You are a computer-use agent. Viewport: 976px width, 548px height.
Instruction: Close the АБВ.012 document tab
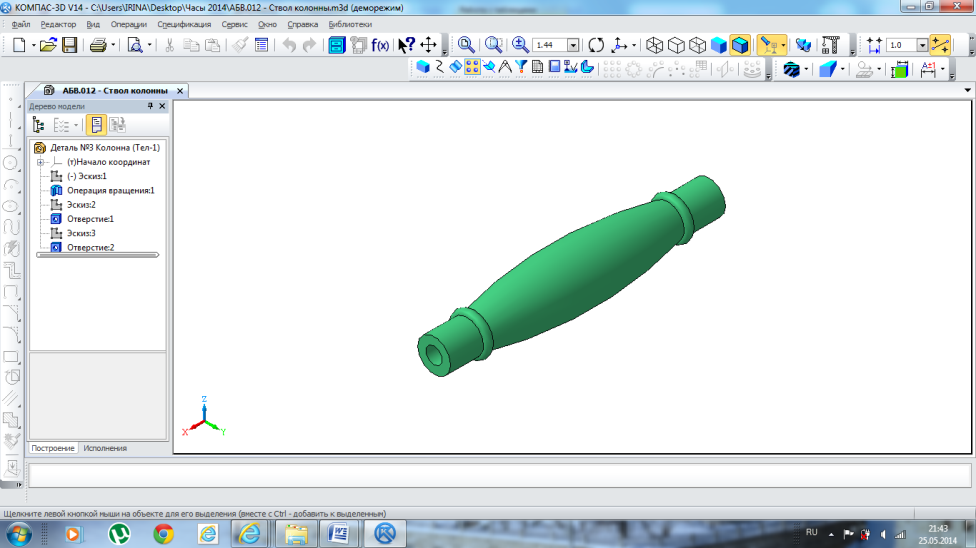(x=180, y=90)
